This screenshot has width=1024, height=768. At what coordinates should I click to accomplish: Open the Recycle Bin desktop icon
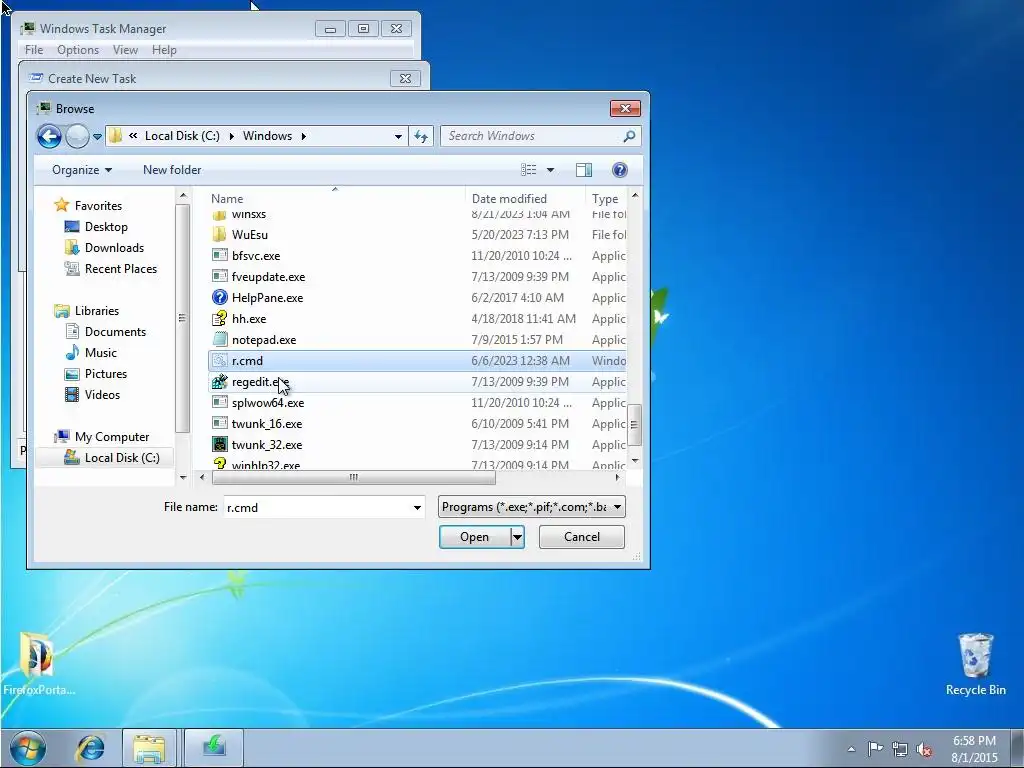point(976,664)
